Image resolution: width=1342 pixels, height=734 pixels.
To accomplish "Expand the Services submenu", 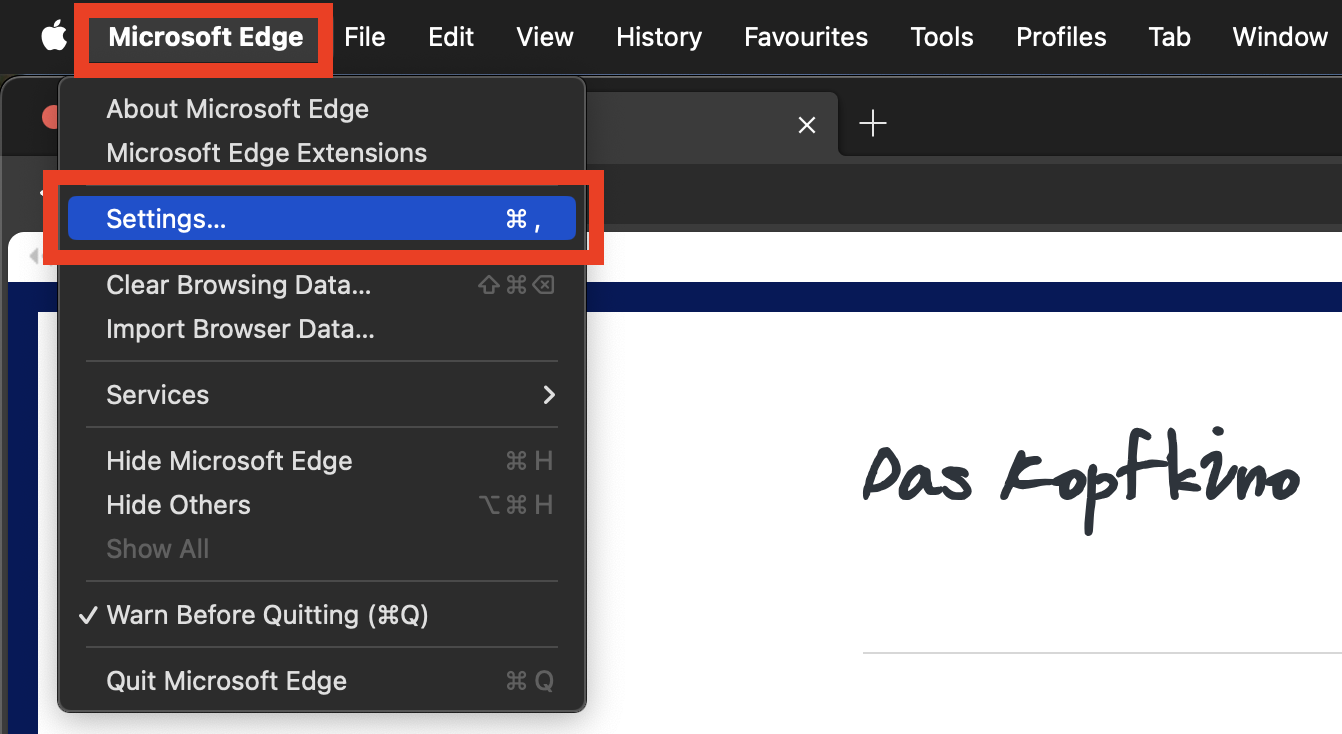I will tap(322, 395).
